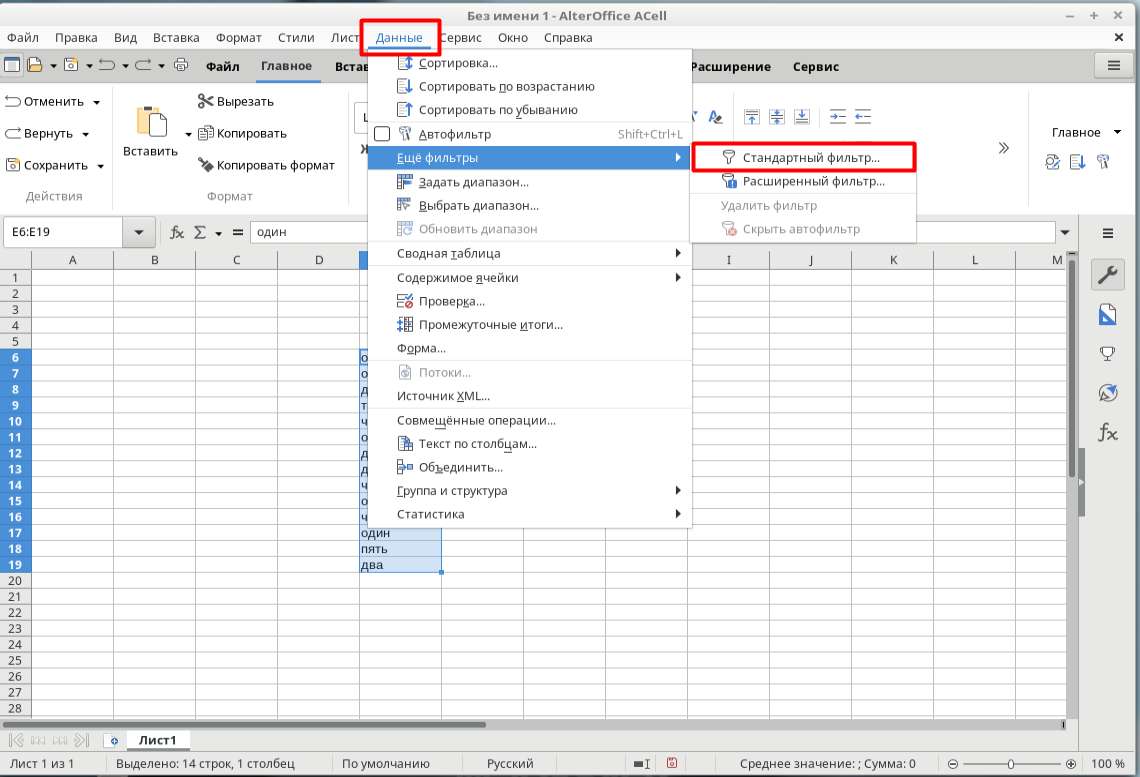Click the ribbon hamburger menu button
The height and width of the screenshot is (777, 1140).
(x=1113, y=65)
